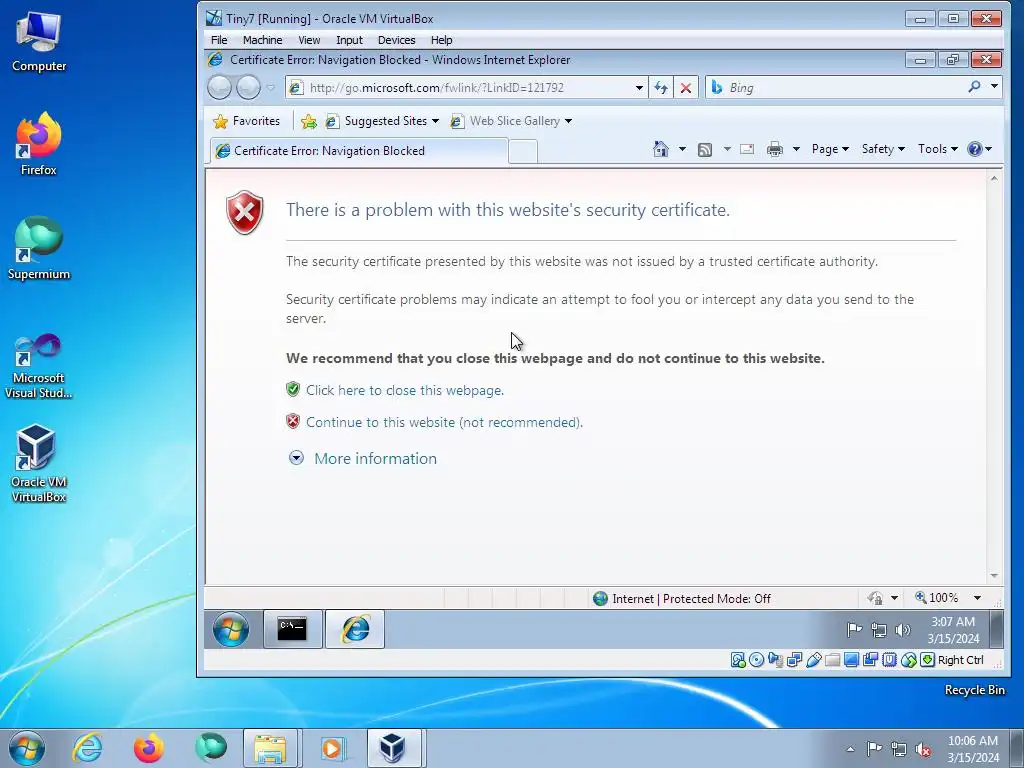The height and width of the screenshot is (768, 1024).
Task: Click the VirtualBox keyboard capture arrow icon
Action: coord(927,660)
